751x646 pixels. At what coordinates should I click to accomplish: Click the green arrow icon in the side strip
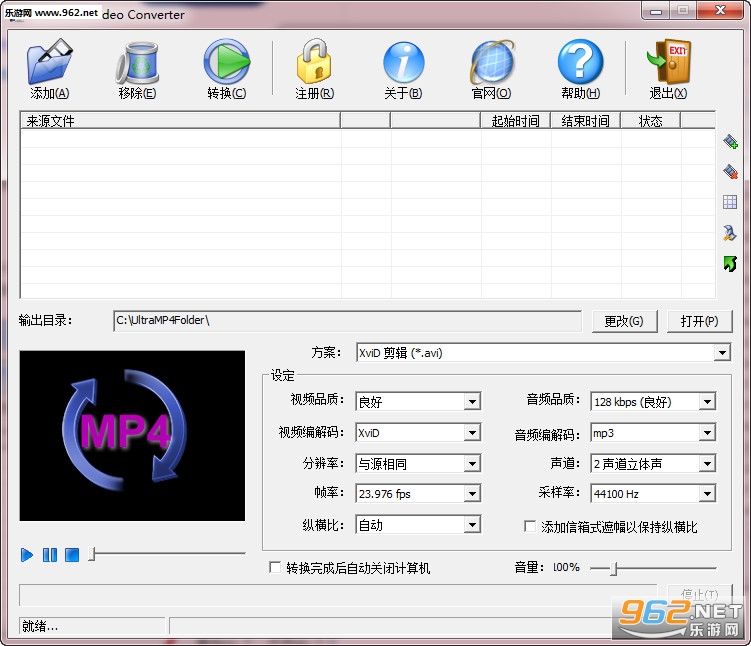(x=730, y=263)
